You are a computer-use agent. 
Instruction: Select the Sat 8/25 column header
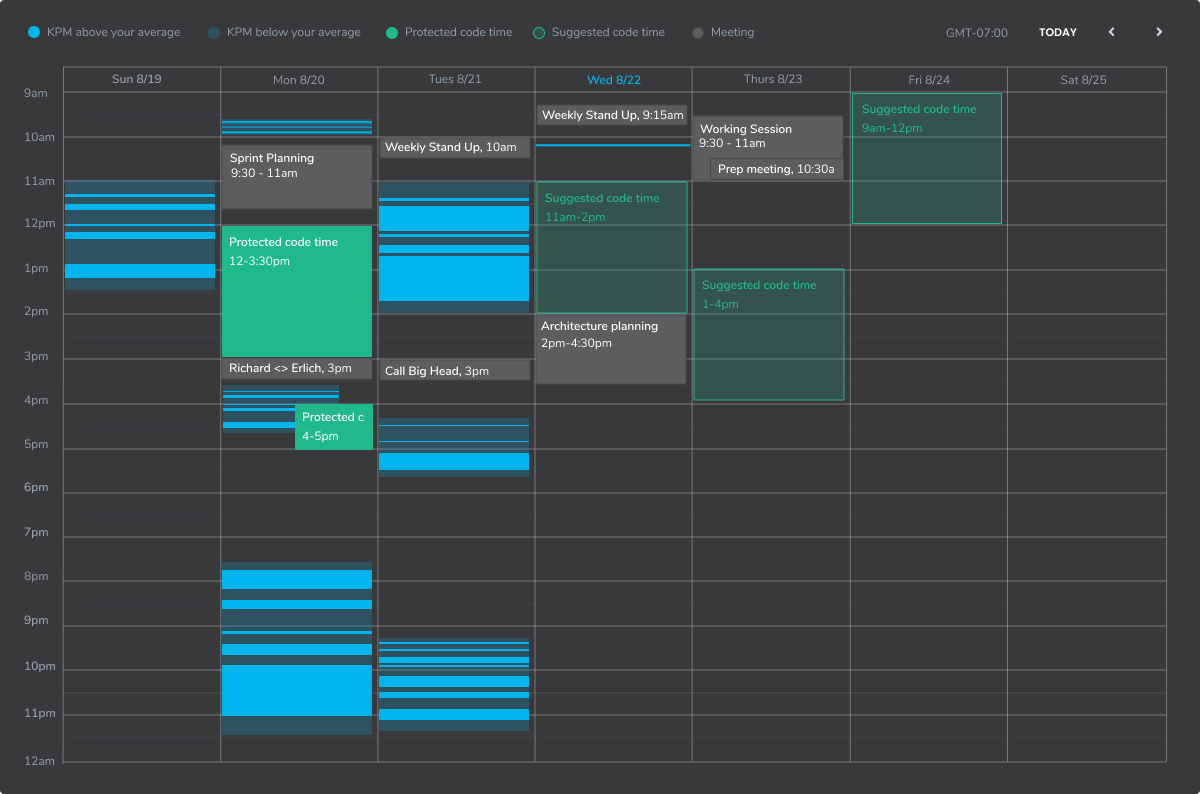(1085, 80)
